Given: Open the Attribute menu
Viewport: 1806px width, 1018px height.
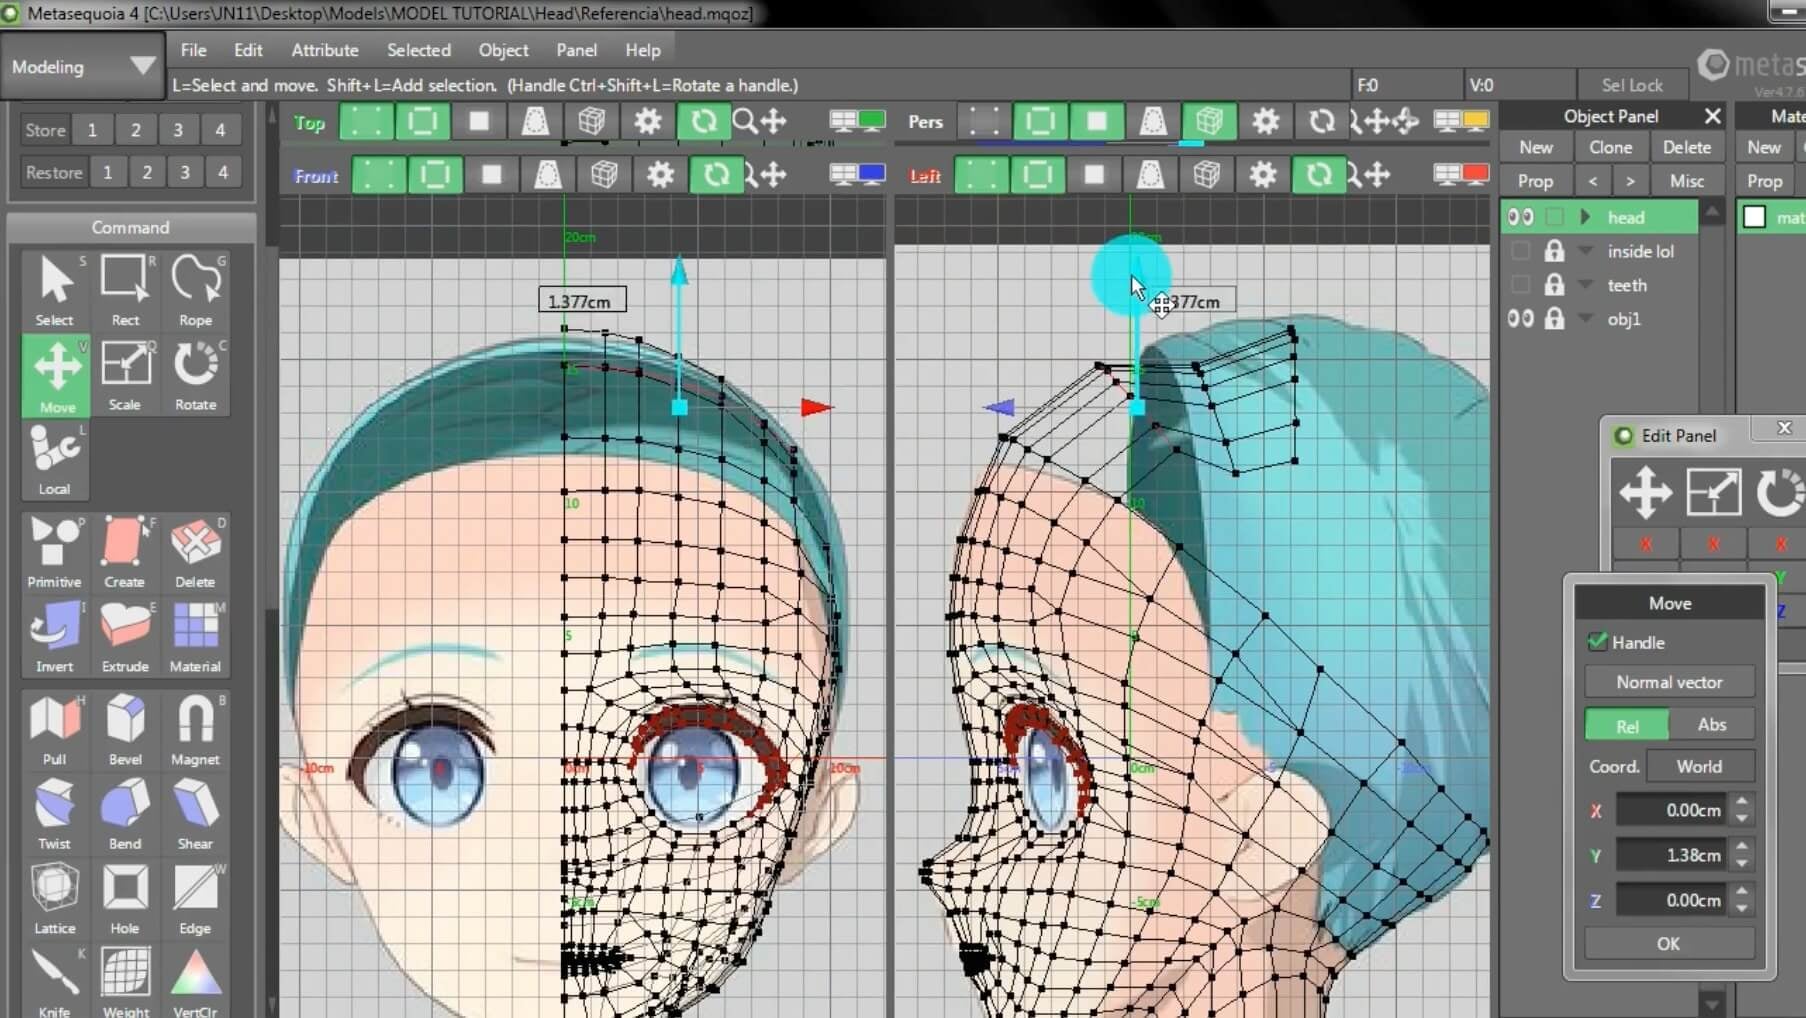Looking at the screenshot, I should [x=325, y=50].
